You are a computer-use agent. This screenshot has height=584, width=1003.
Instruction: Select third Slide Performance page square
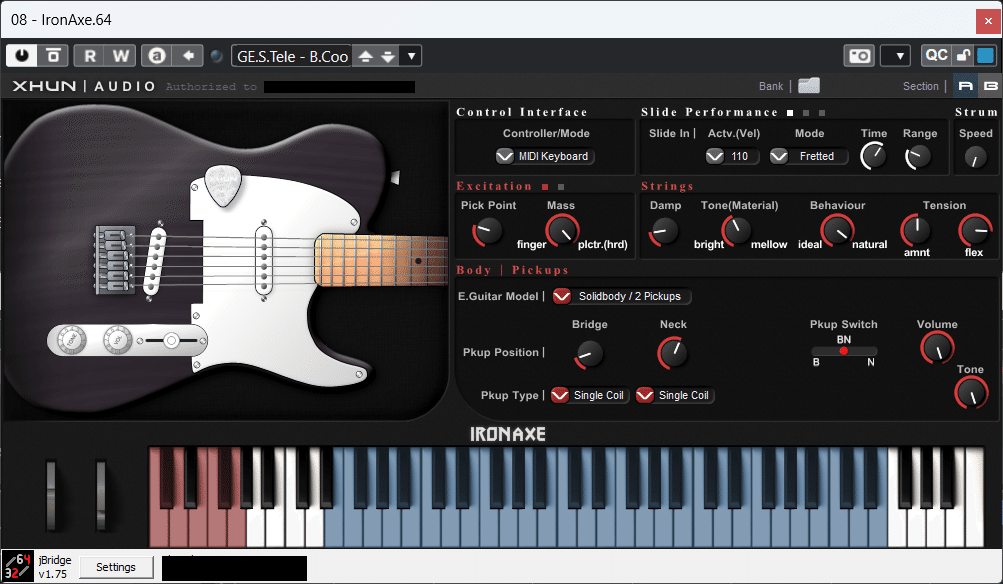822,113
